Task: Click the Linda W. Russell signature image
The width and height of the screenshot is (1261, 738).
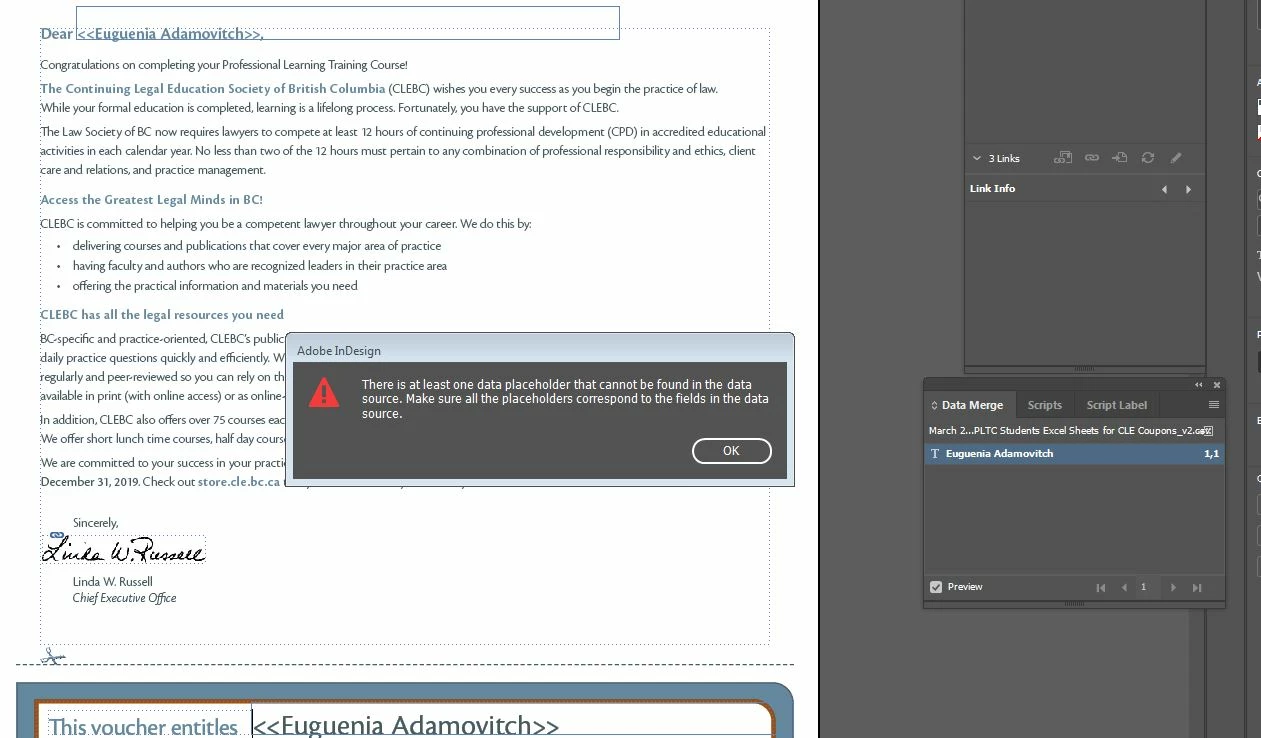Action: (124, 549)
